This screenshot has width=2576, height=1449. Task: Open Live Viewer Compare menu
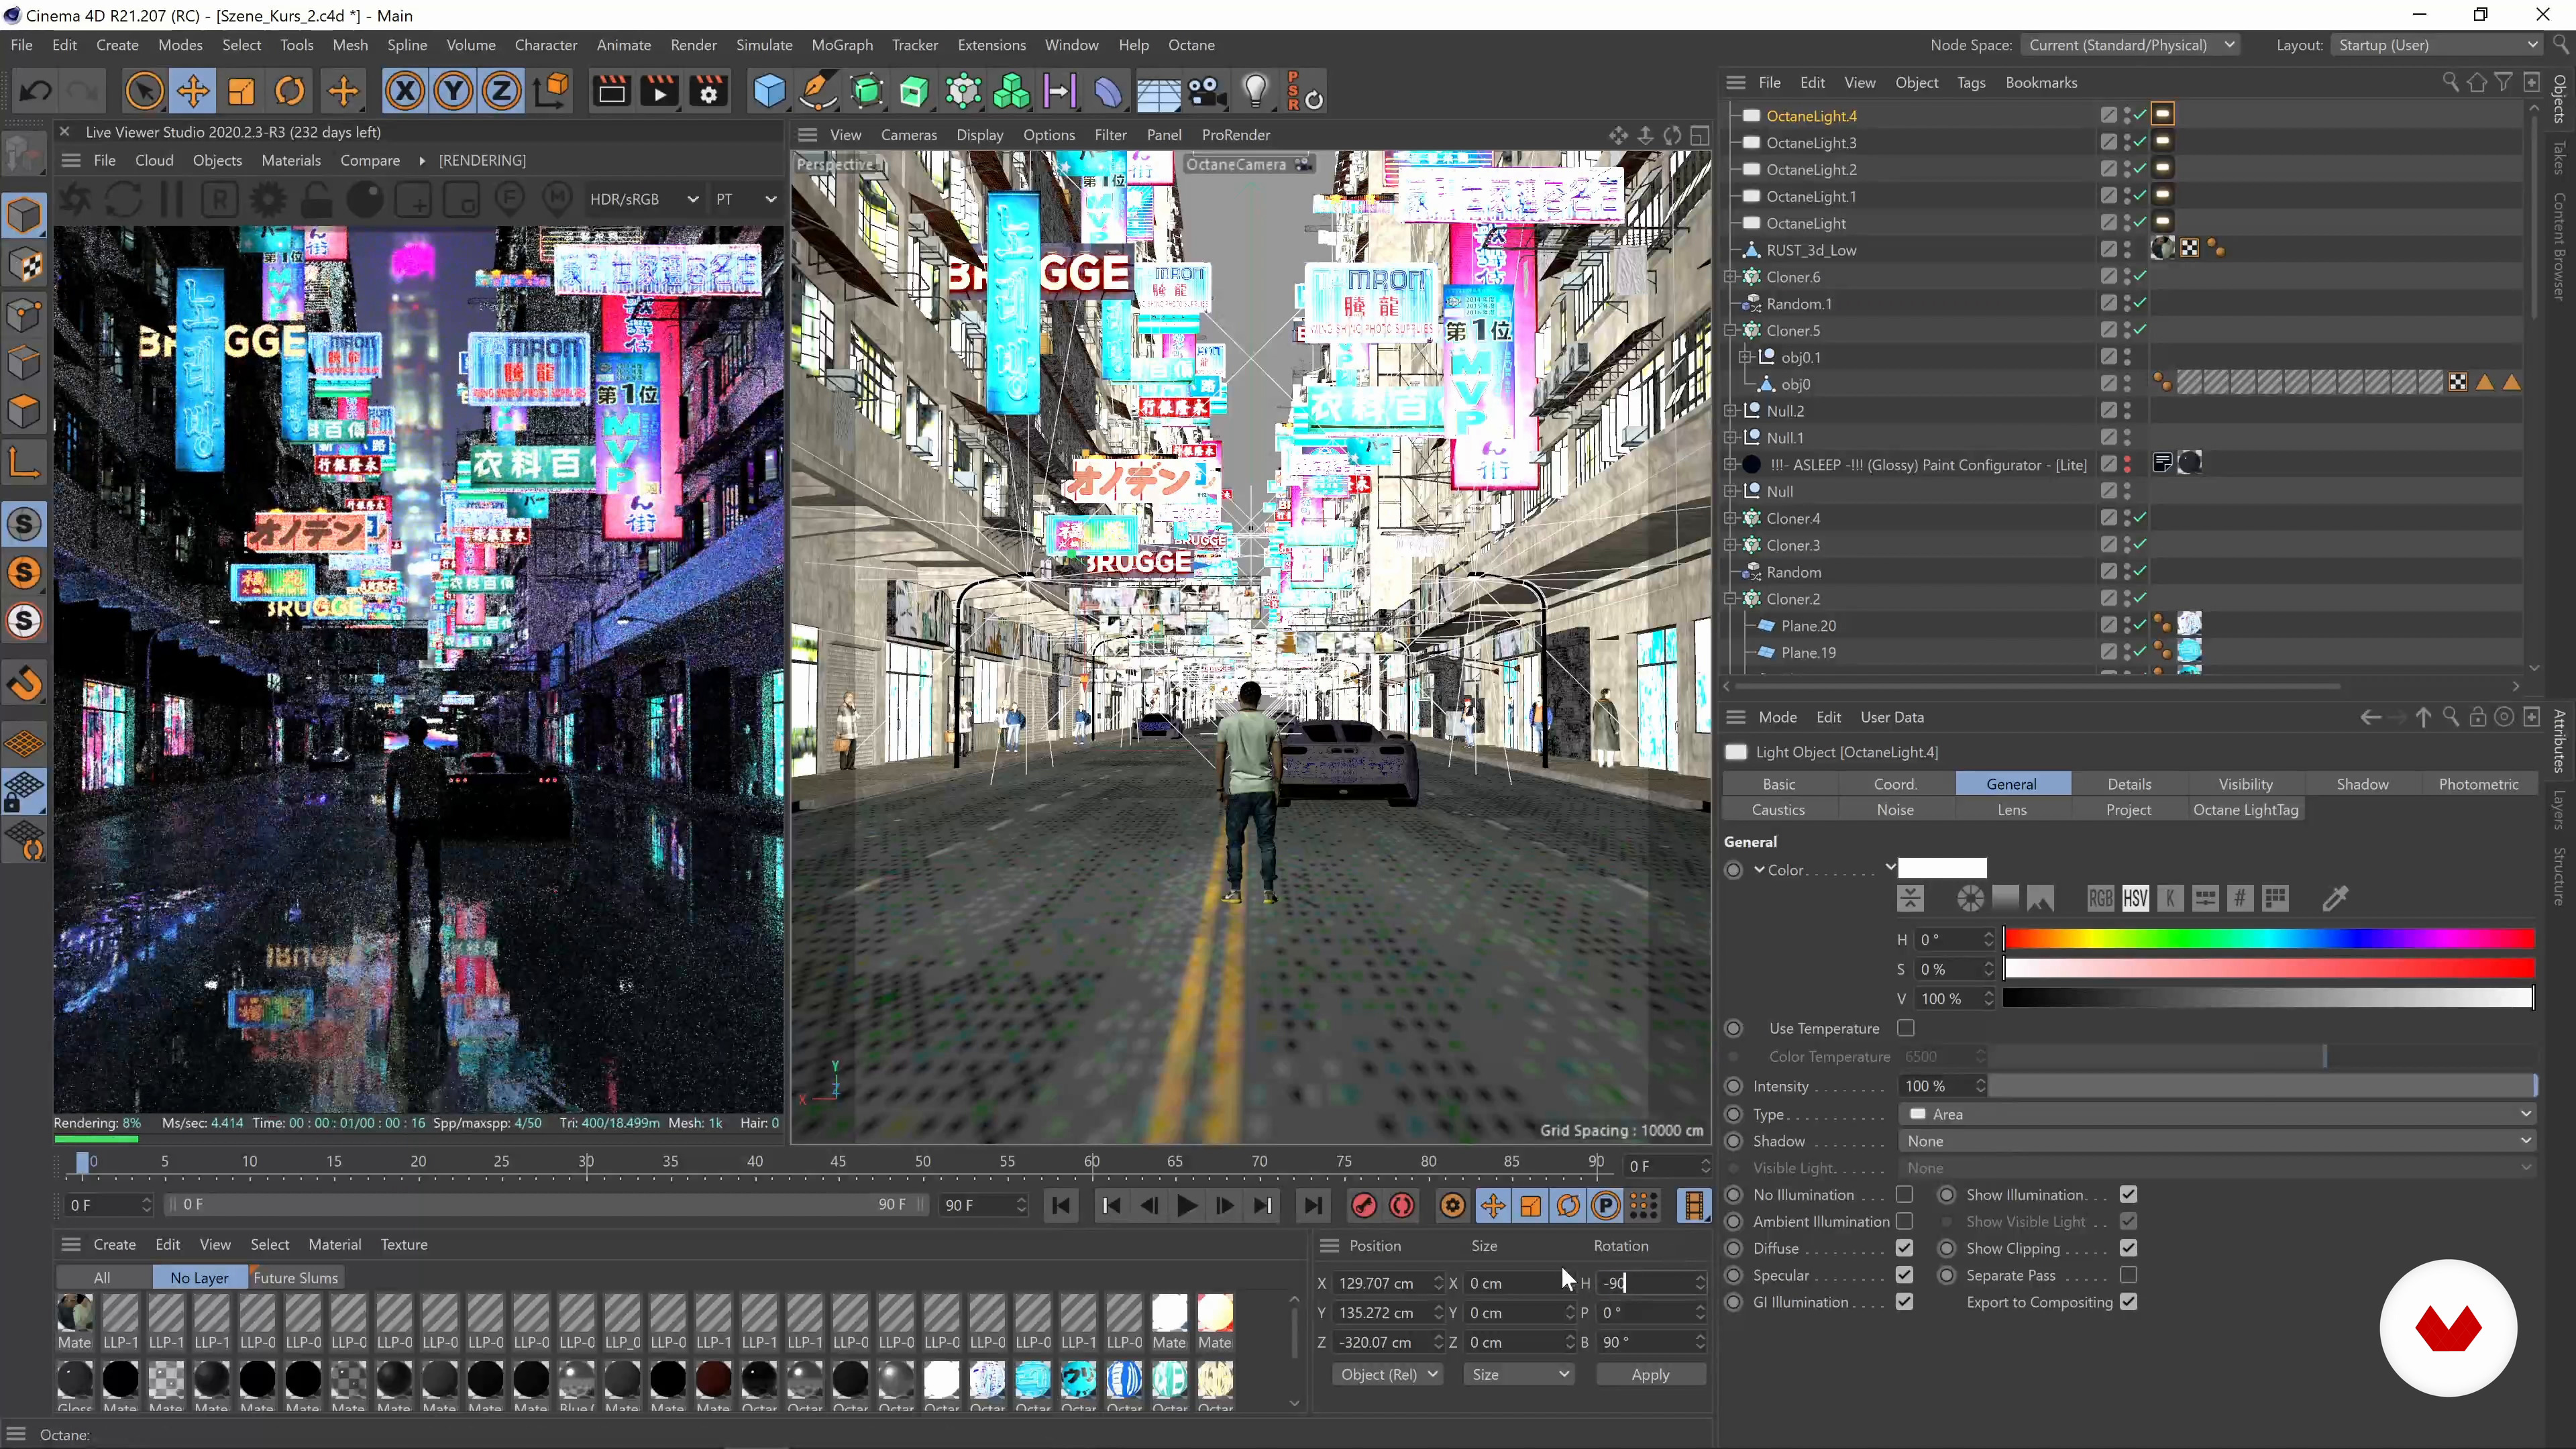pyautogui.click(x=369, y=160)
